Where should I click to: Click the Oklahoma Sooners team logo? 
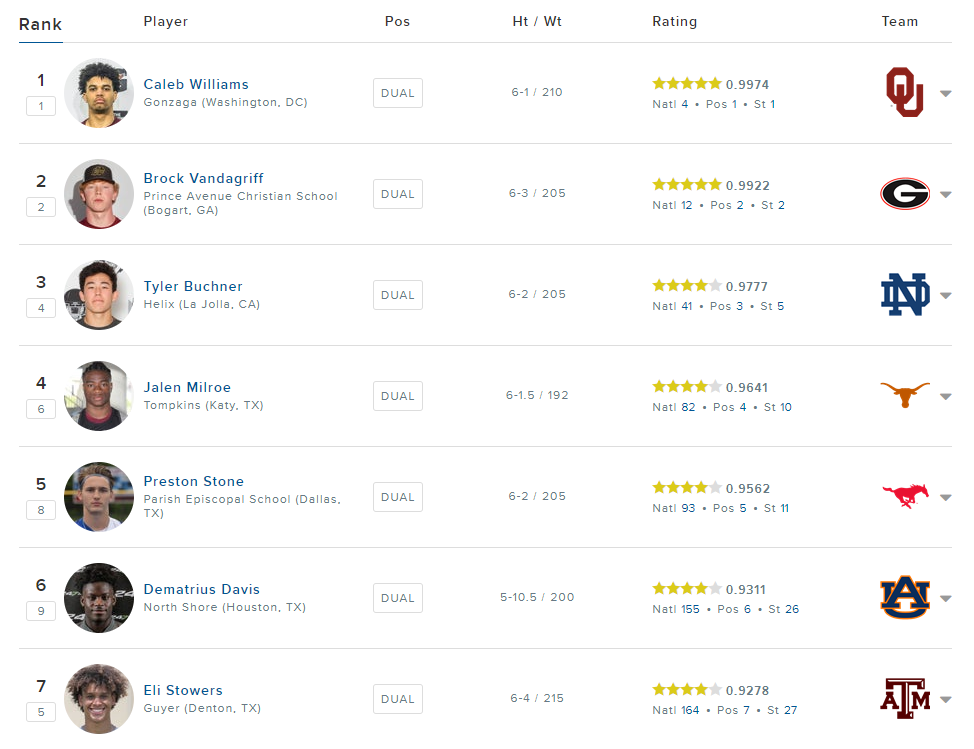point(904,93)
